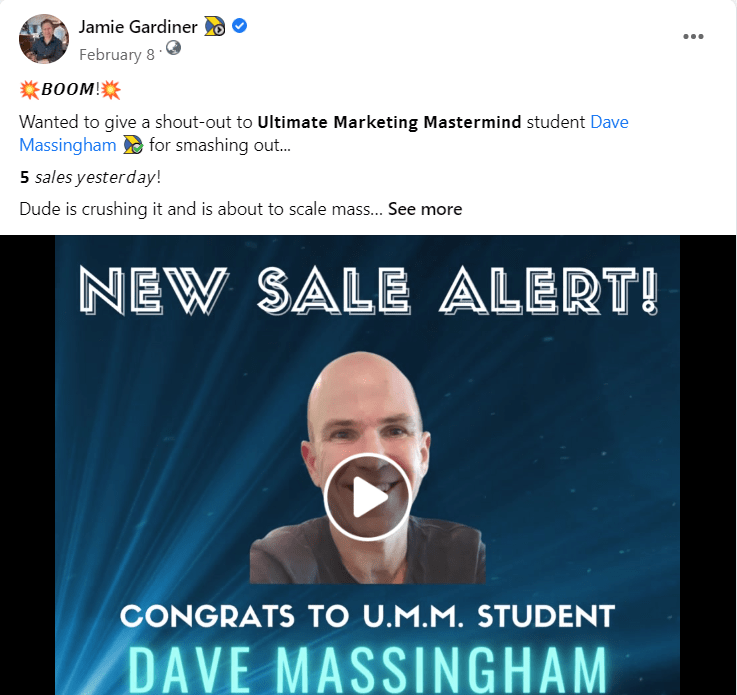Open the "Massingham" profile link
Viewport: 737px width, 695px height.
click(68, 145)
